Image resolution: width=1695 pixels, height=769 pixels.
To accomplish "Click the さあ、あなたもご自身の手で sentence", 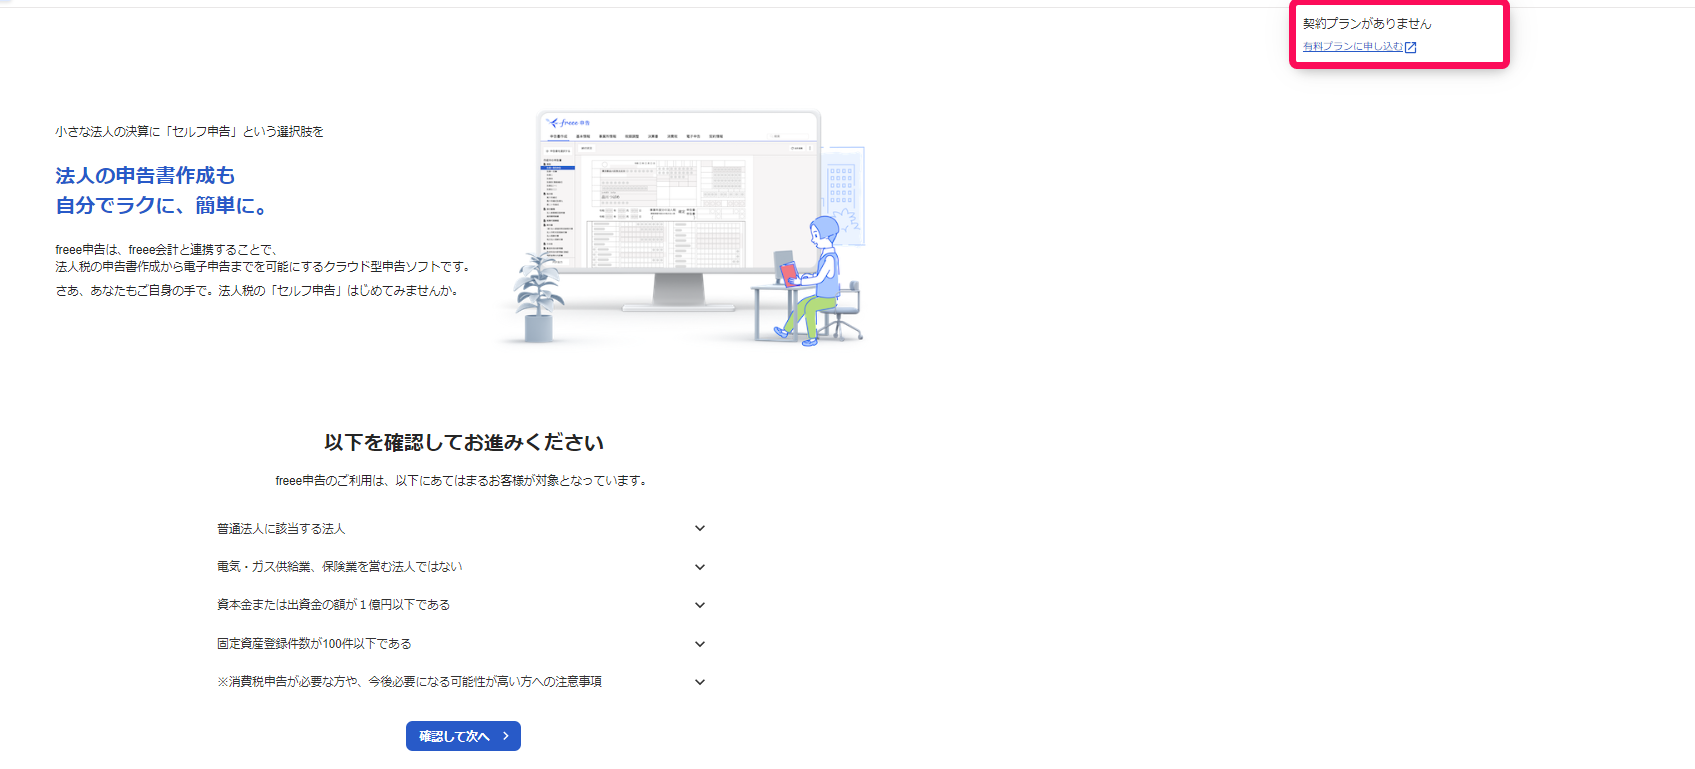I will coord(257,291).
